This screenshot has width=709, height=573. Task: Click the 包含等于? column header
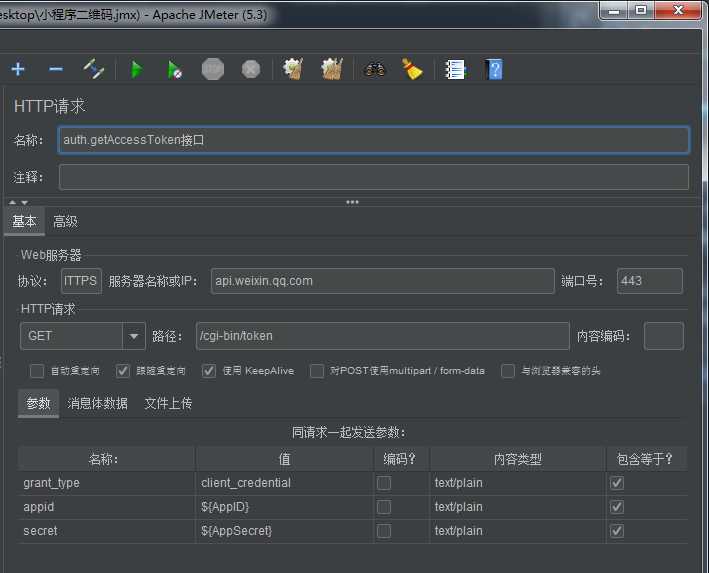(x=647, y=459)
